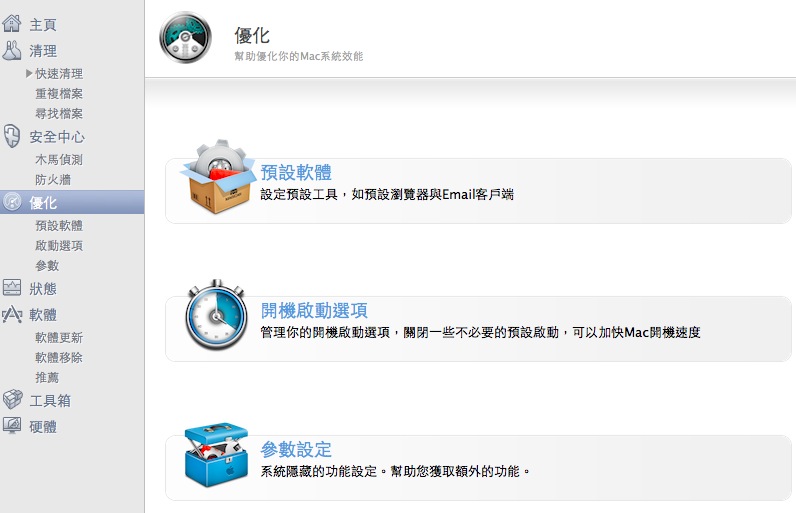This screenshot has width=796, height=513.
Task: Click the shield icon for 安全中心
Action: point(11,136)
